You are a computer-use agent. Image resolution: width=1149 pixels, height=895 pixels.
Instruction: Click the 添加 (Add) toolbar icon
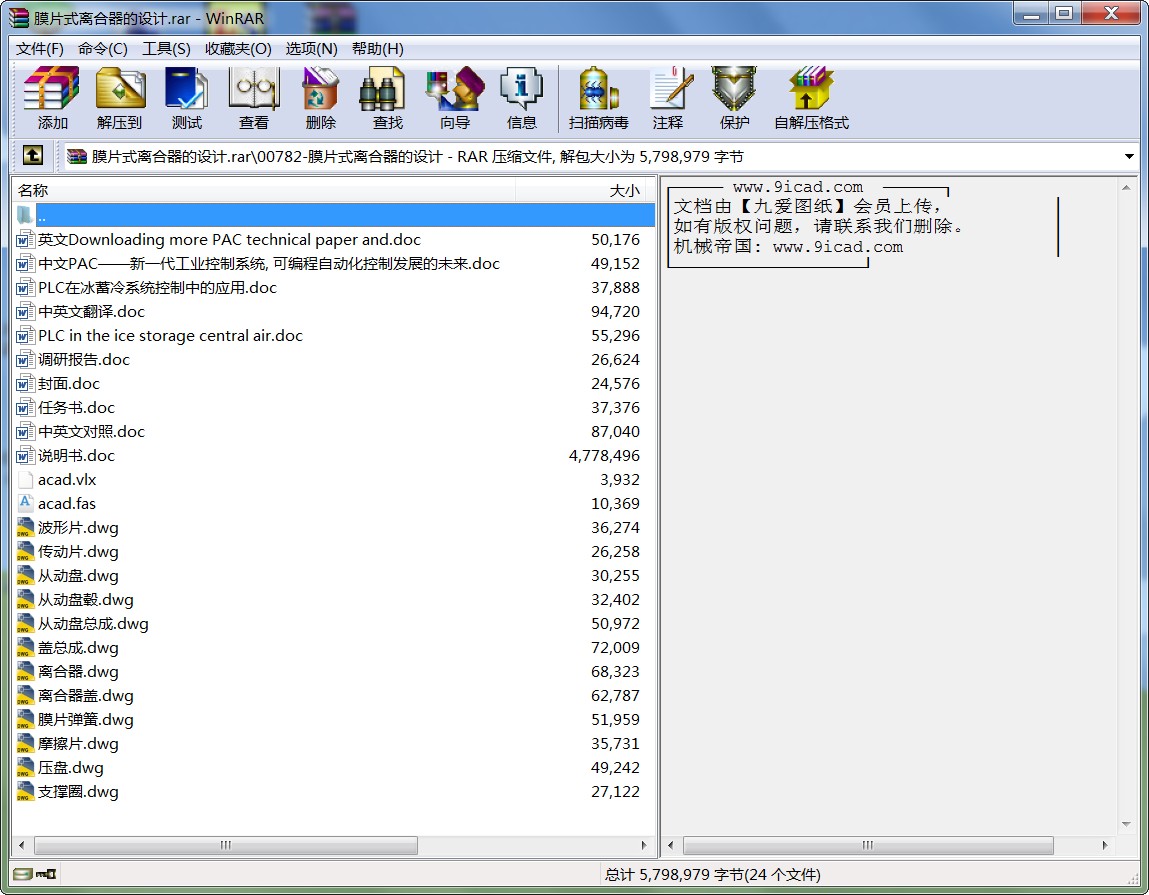[52, 98]
